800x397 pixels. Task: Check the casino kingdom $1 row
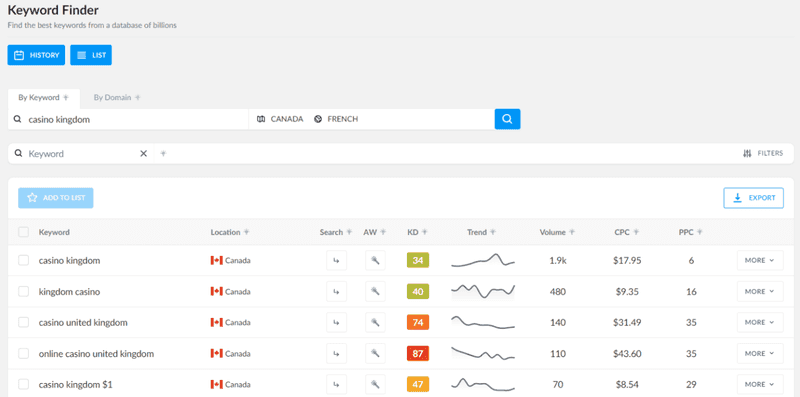click(x=23, y=384)
